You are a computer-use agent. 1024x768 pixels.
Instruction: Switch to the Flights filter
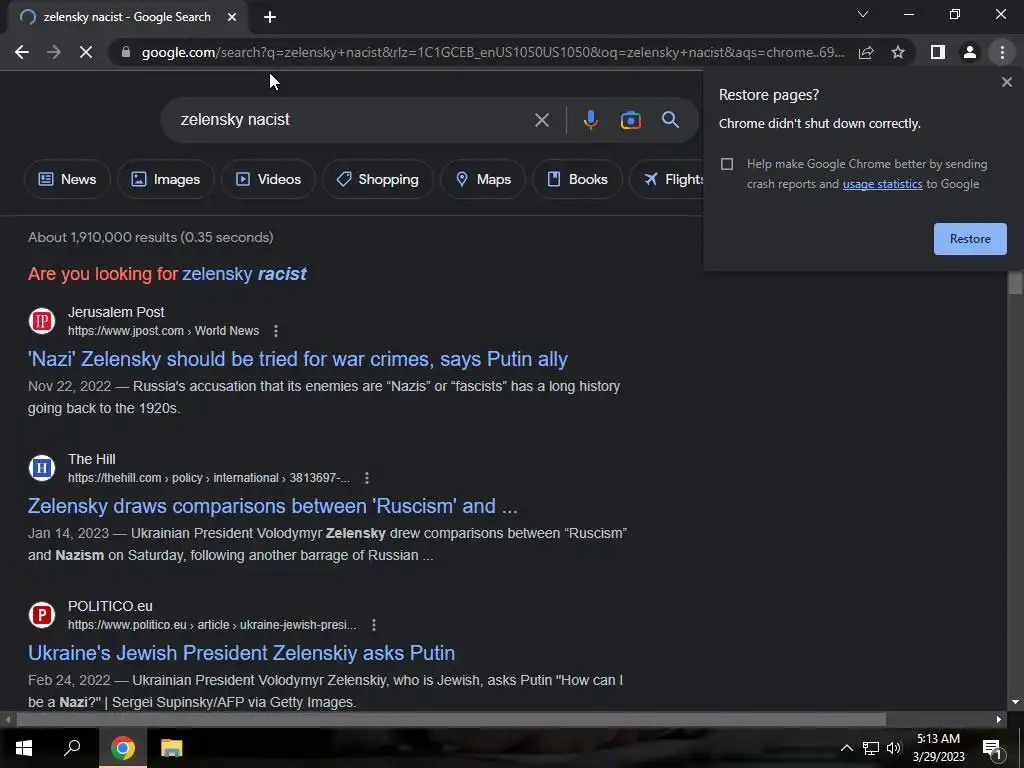coord(667,179)
